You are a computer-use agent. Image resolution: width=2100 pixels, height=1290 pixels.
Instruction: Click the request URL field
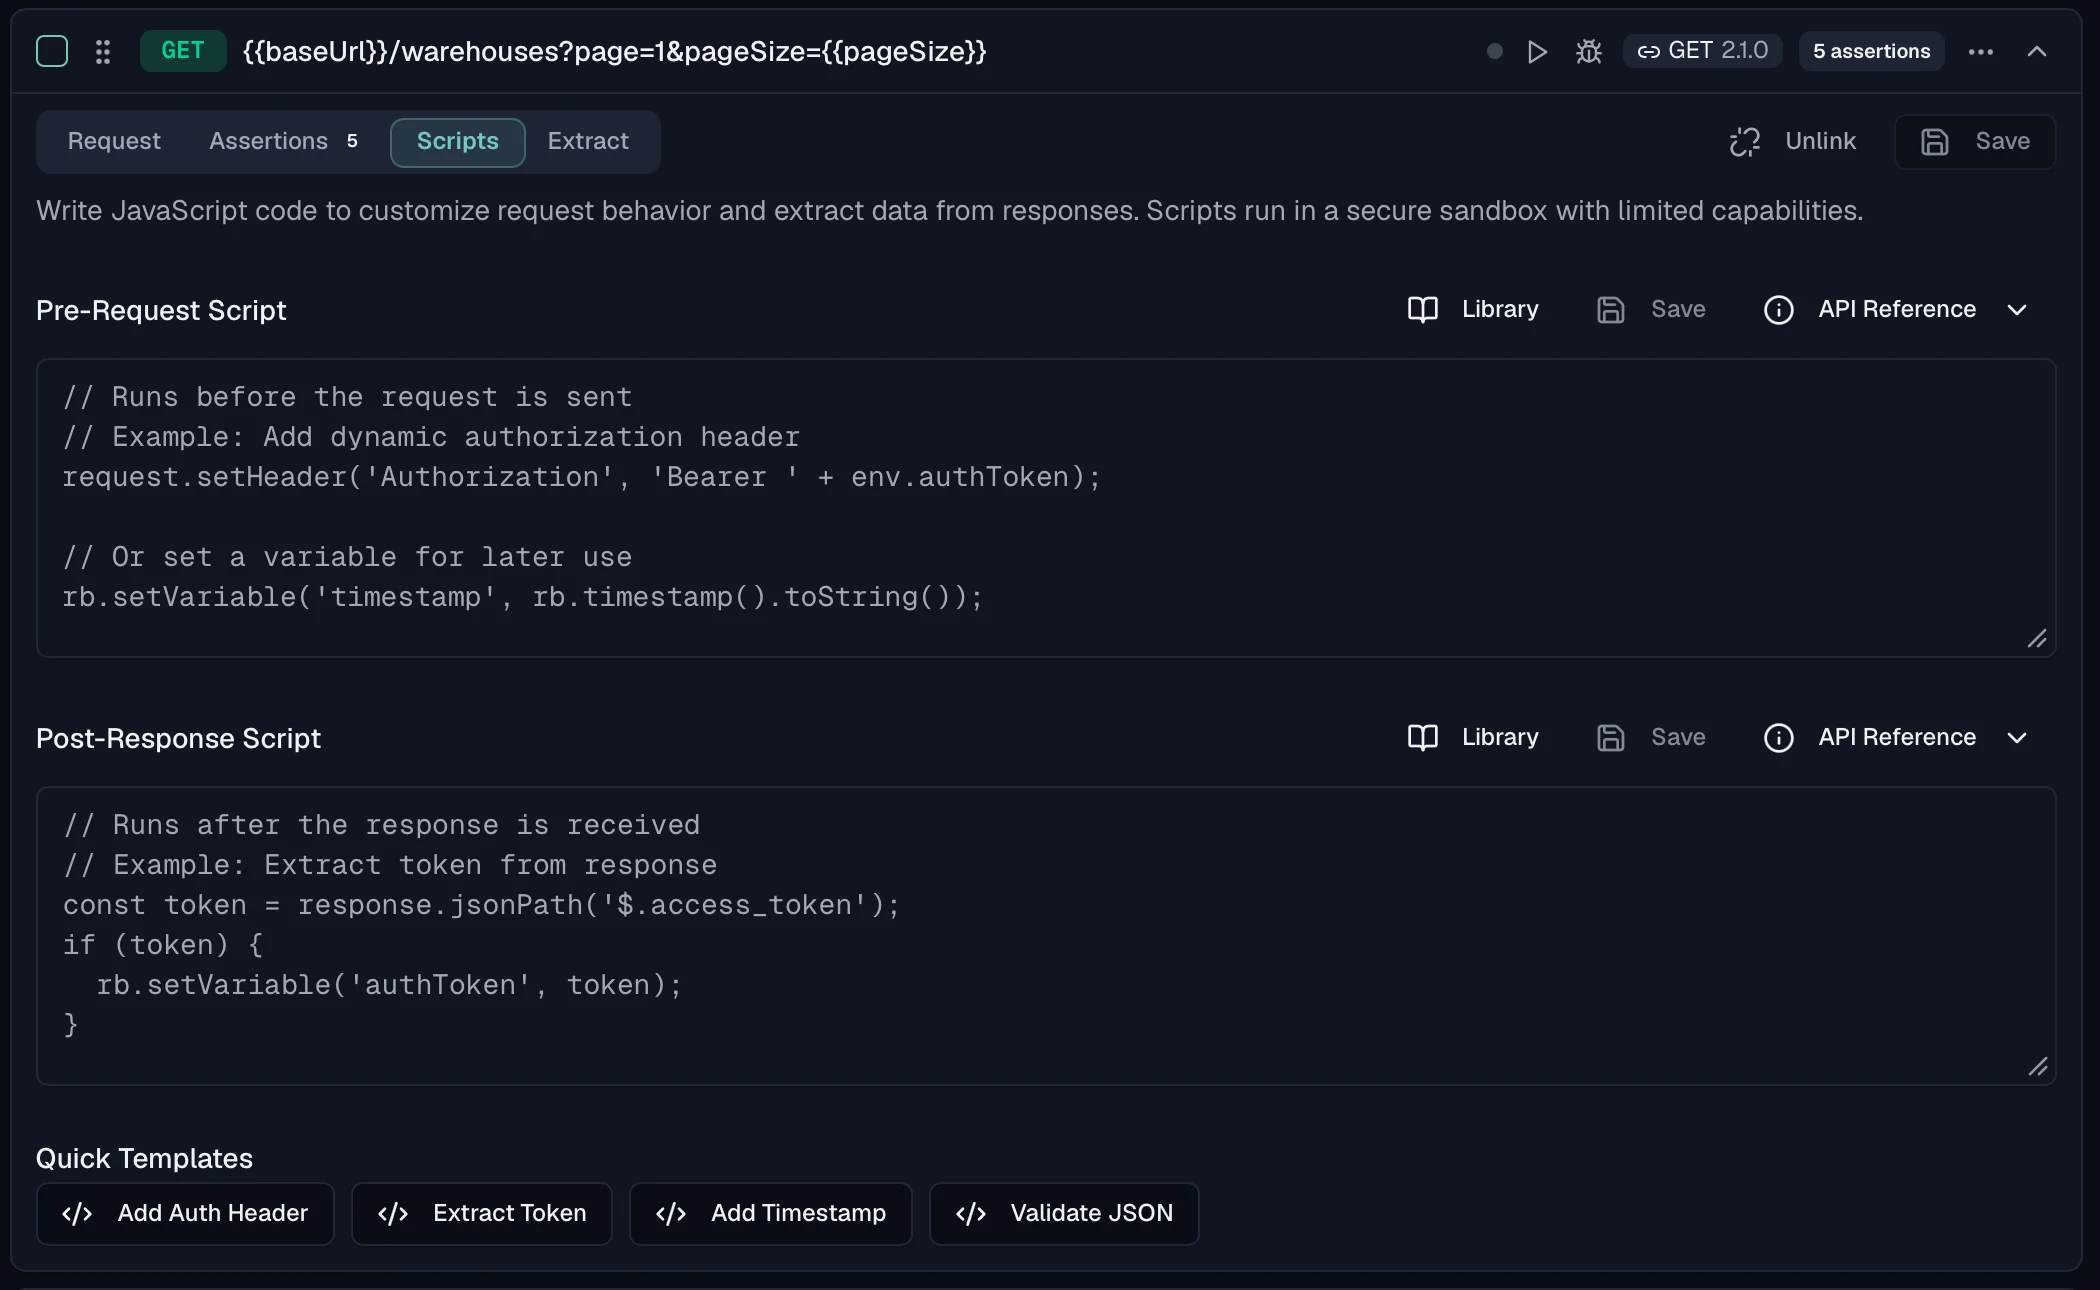(614, 51)
